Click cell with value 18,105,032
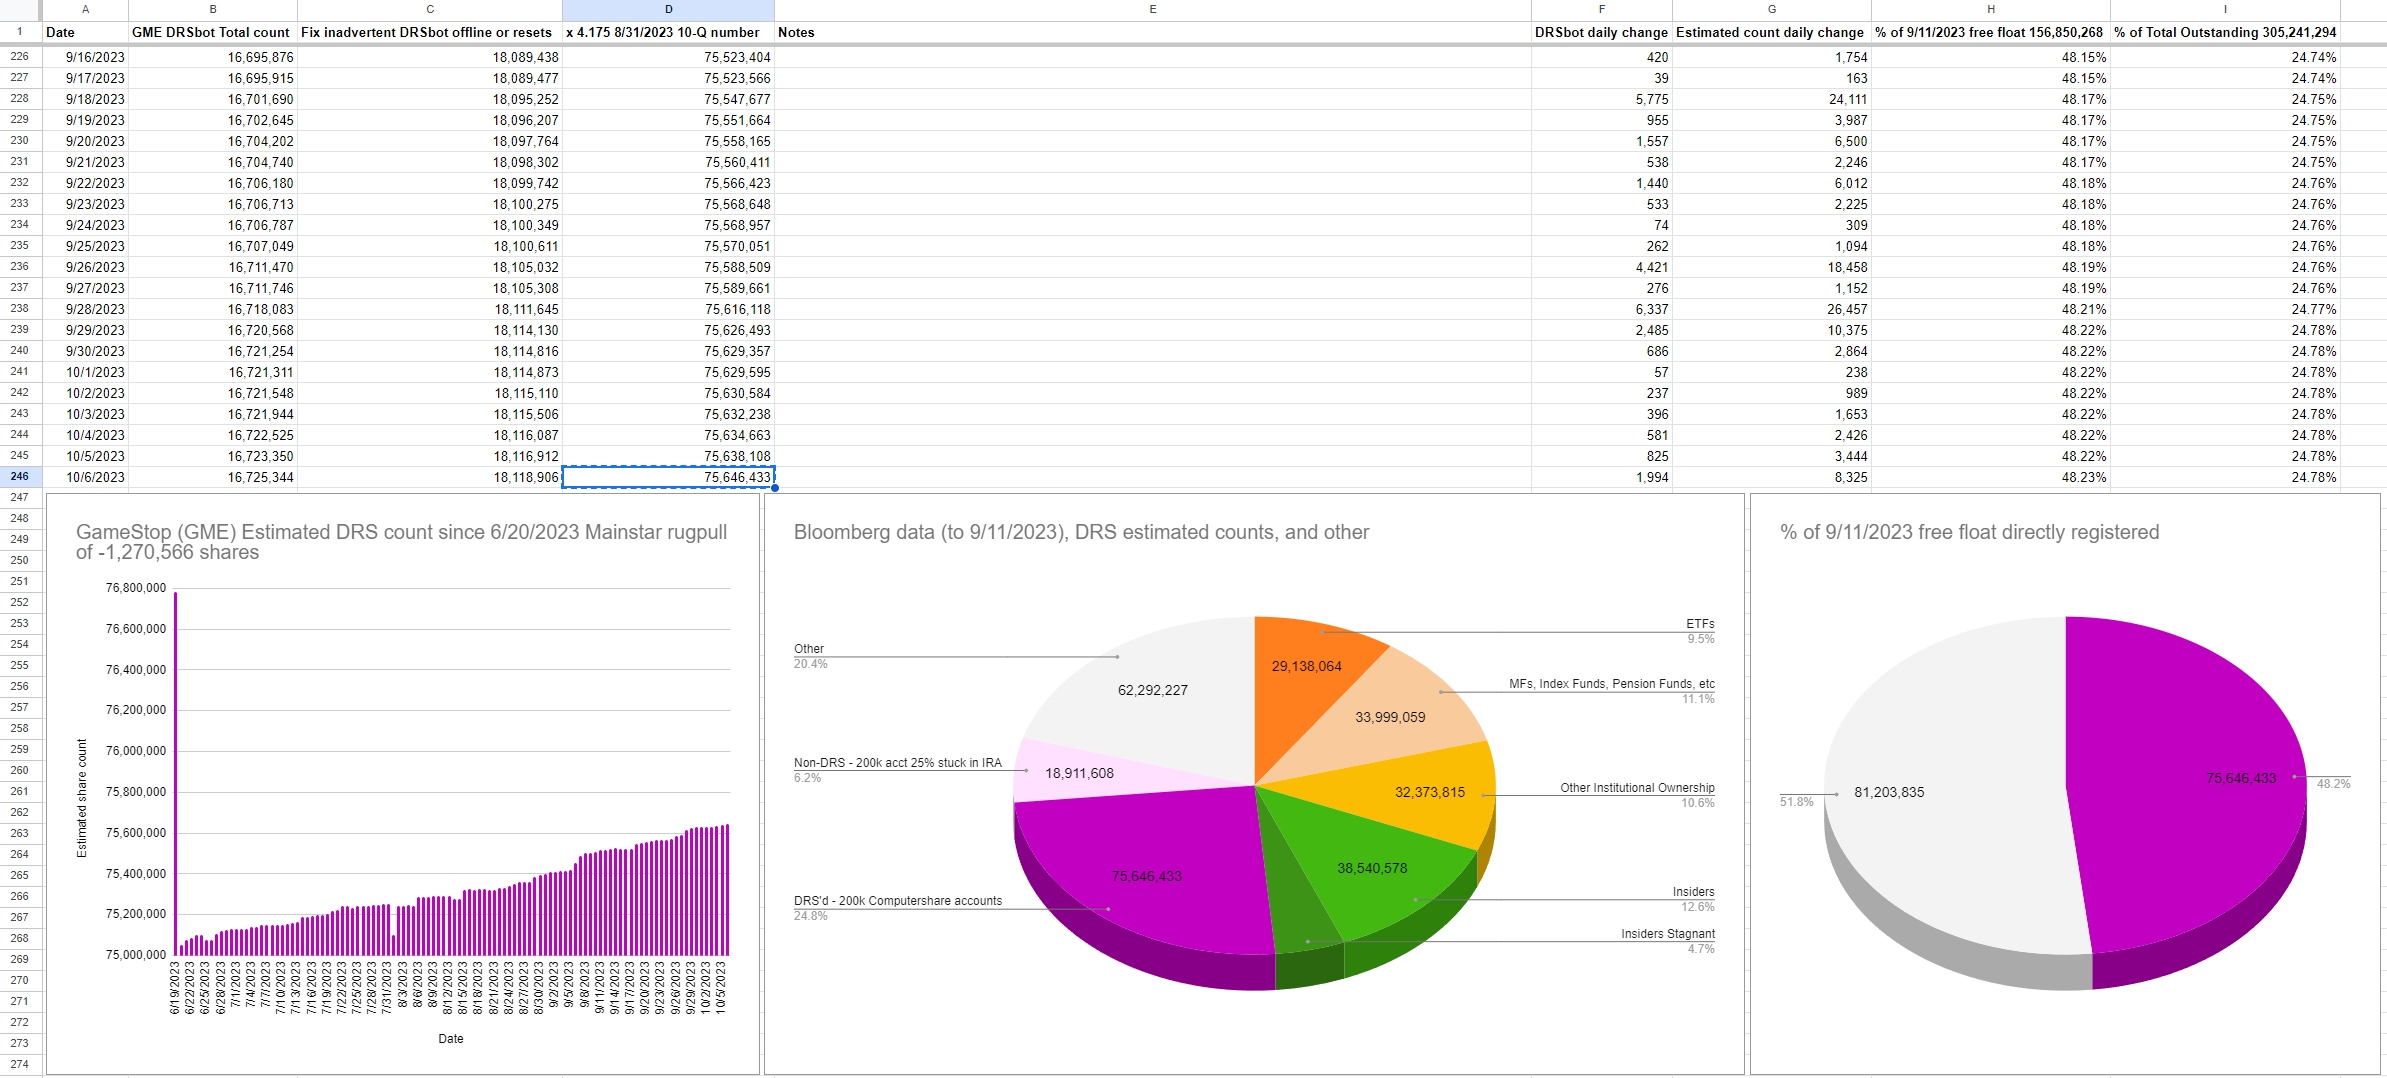This screenshot has height=1078, width=2387. pos(430,267)
